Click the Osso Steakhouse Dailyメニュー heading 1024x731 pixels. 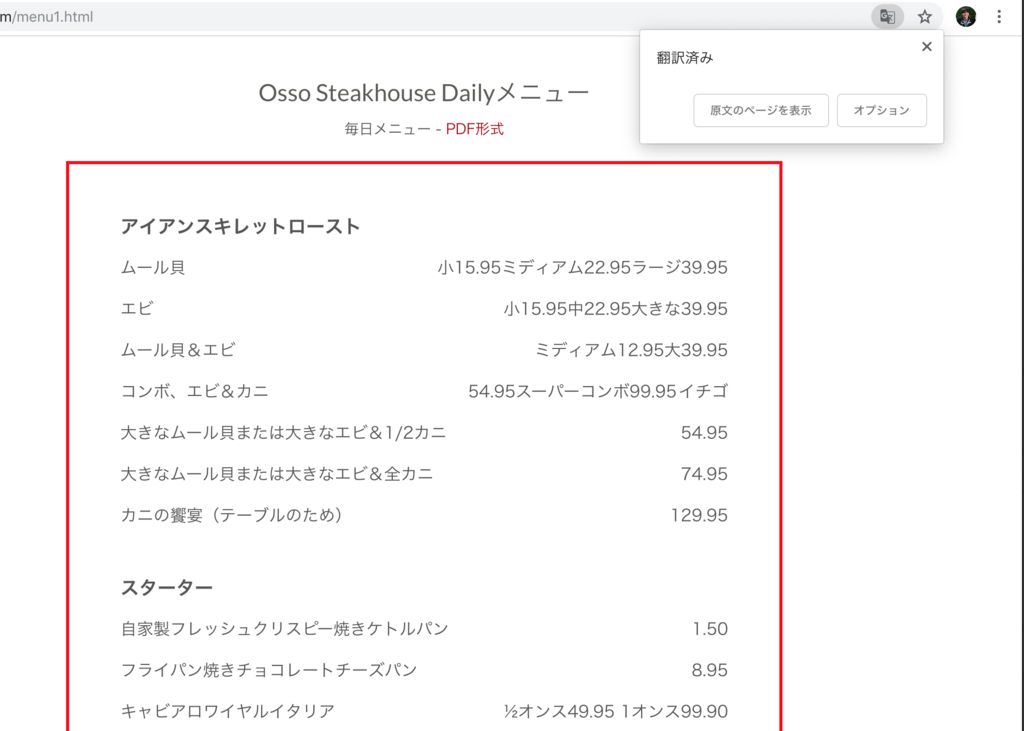click(x=424, y=93)
